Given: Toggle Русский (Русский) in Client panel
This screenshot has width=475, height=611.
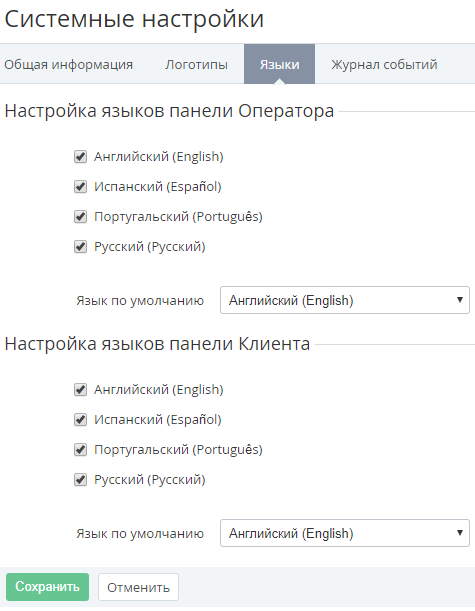Looking at the screenshot, I should click(80, 480).
